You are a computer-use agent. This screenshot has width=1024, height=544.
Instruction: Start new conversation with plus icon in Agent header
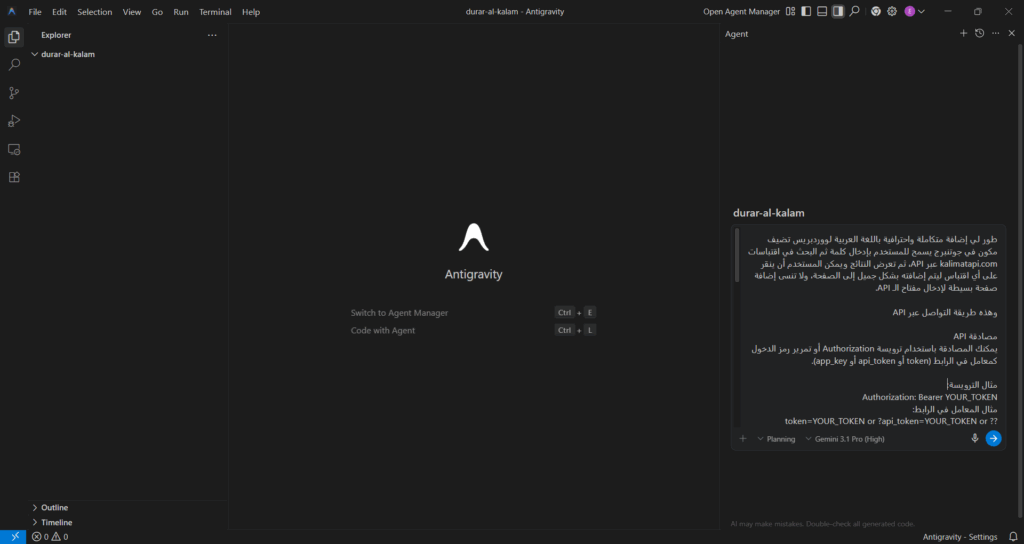pos(963,33)
